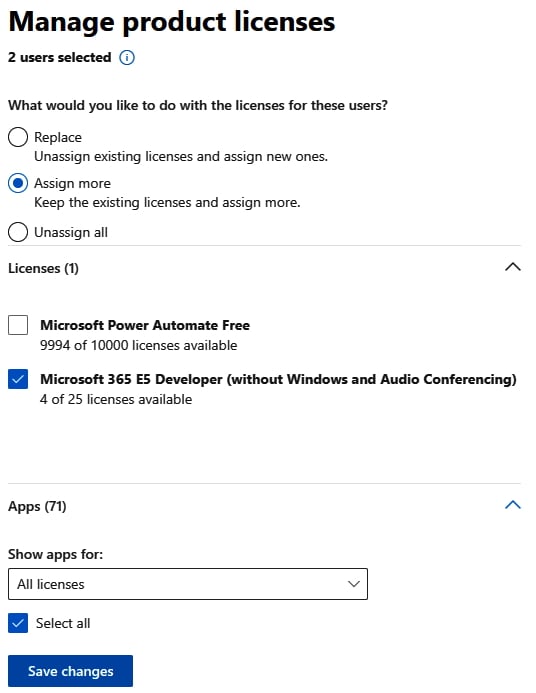Click the Microsoft Power Automate Free label
The width and height of the screenshot is (536, 693).
(x=145, y=325)
